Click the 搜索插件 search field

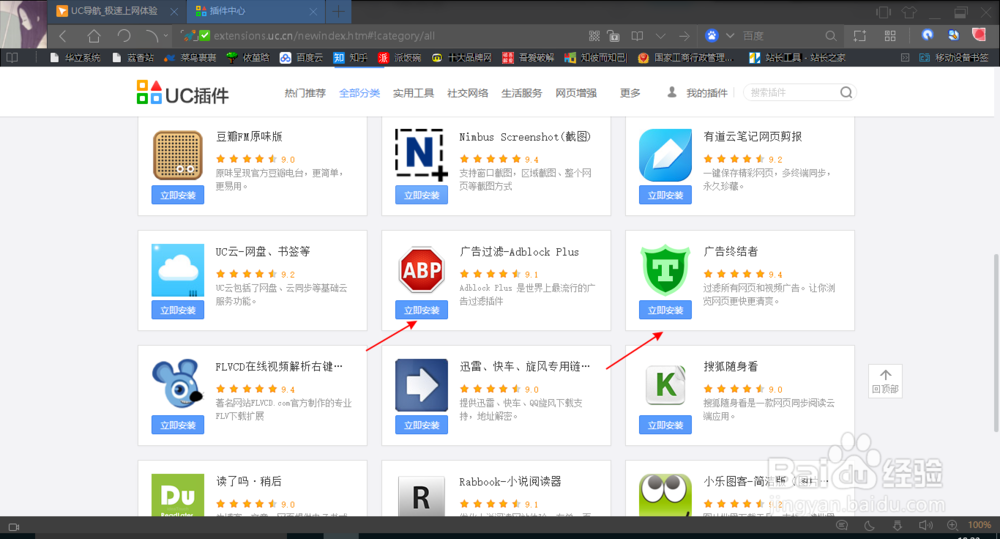click(791, 92)
